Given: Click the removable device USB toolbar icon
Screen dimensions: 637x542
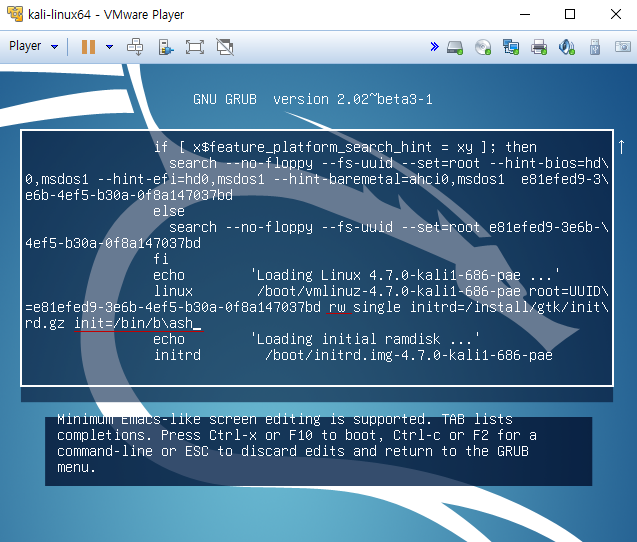Looking at the screenshot, I should pyautogui.click(x=165, y=47).
